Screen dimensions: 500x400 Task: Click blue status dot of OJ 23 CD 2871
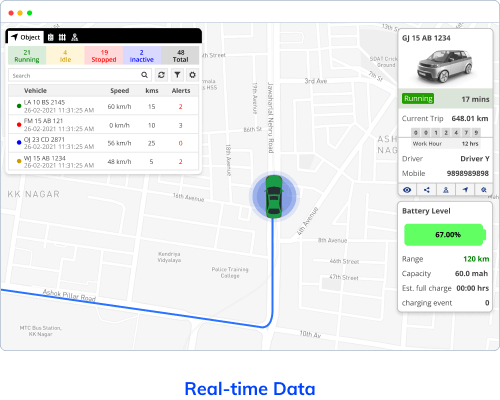19,143
